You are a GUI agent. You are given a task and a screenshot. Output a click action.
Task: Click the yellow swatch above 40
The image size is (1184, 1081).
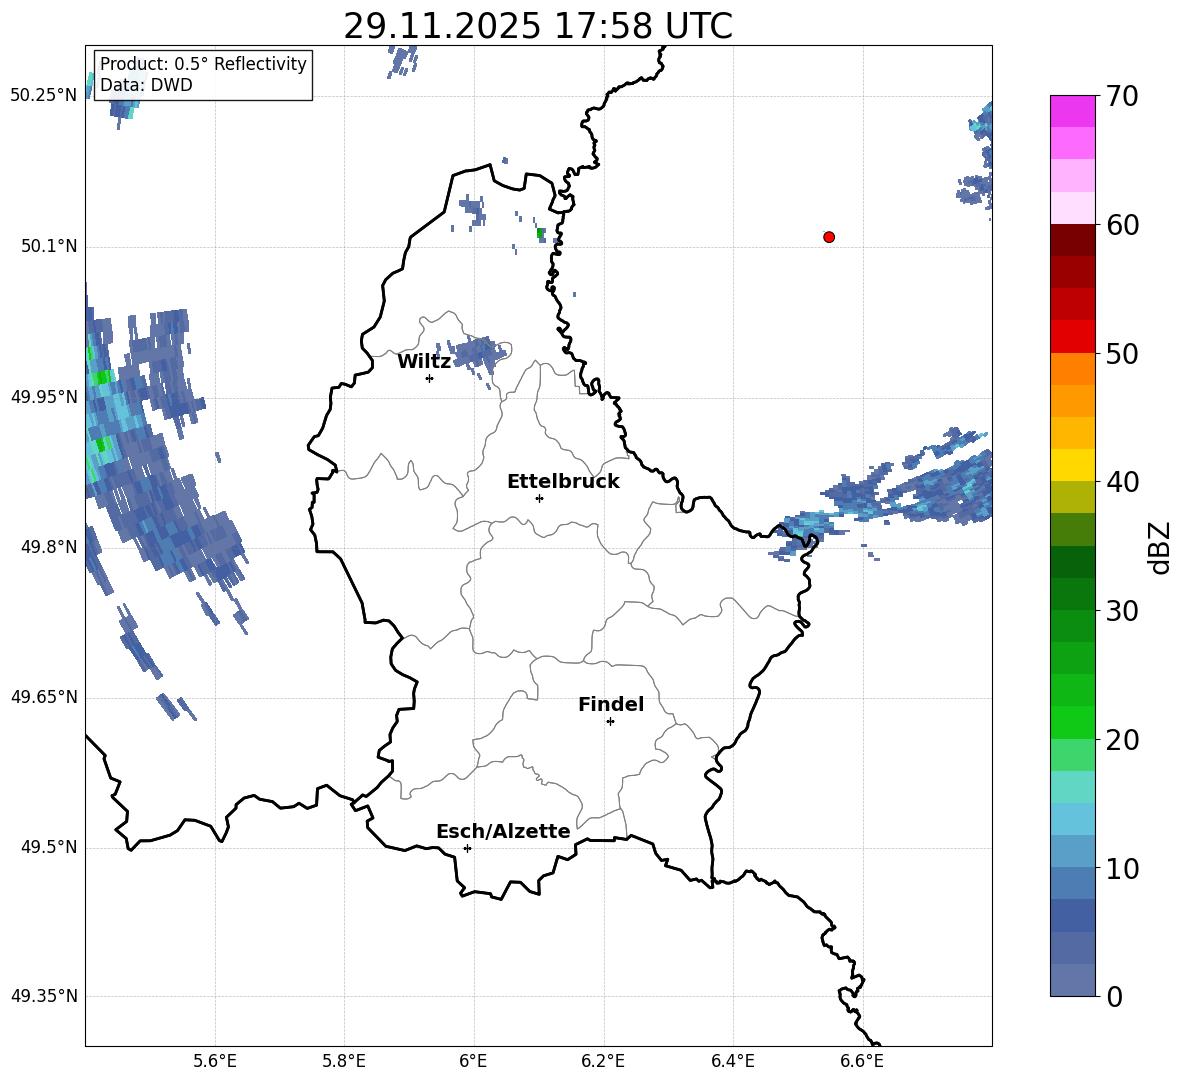point(1072,465)
